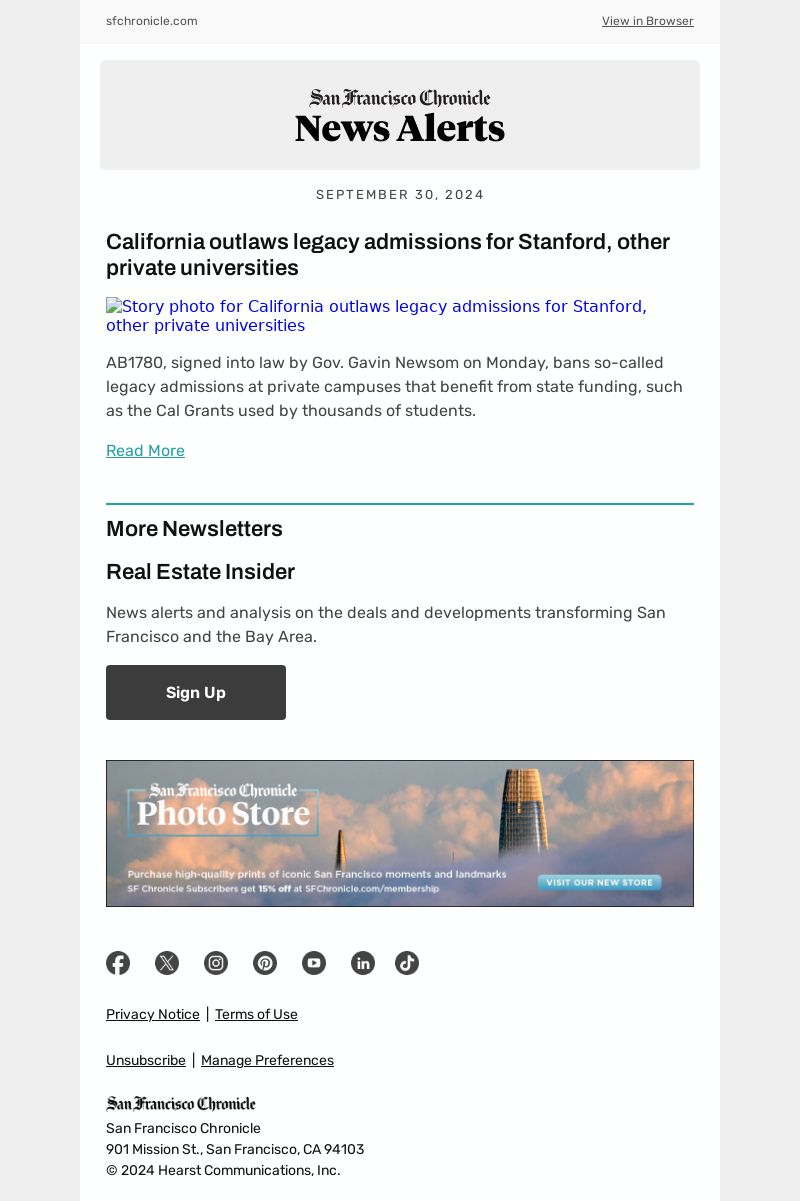This screenshot has height=1201, width=800.
Task: Click Visit Our New Store button
Action: coord(599,883)
